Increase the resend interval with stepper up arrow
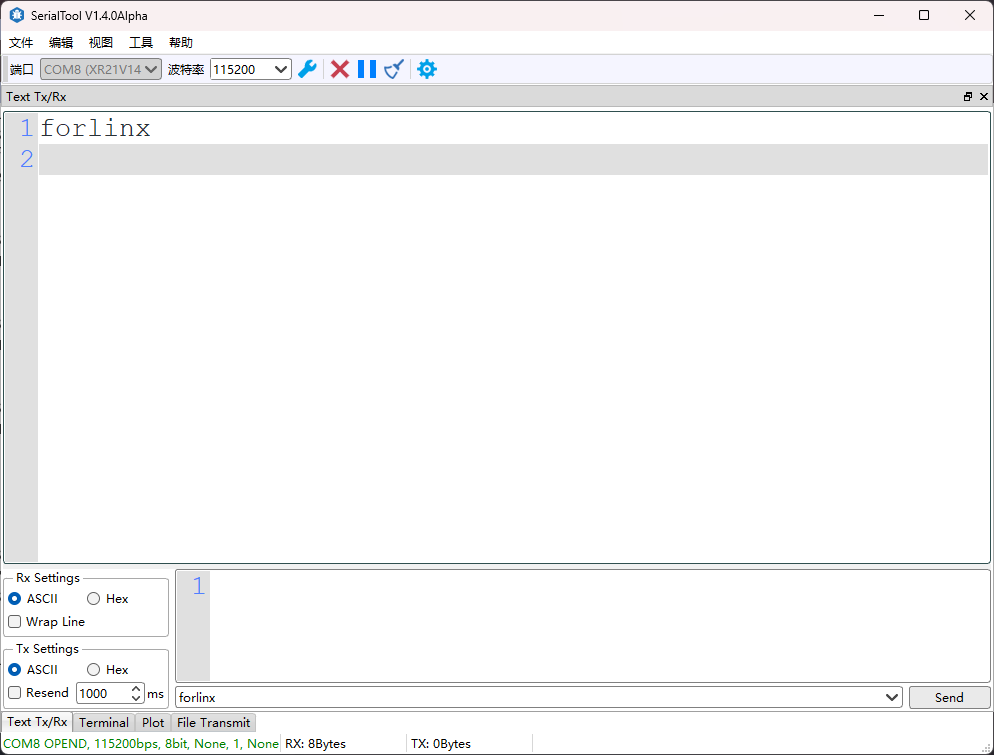 click(x=137, y=689)
